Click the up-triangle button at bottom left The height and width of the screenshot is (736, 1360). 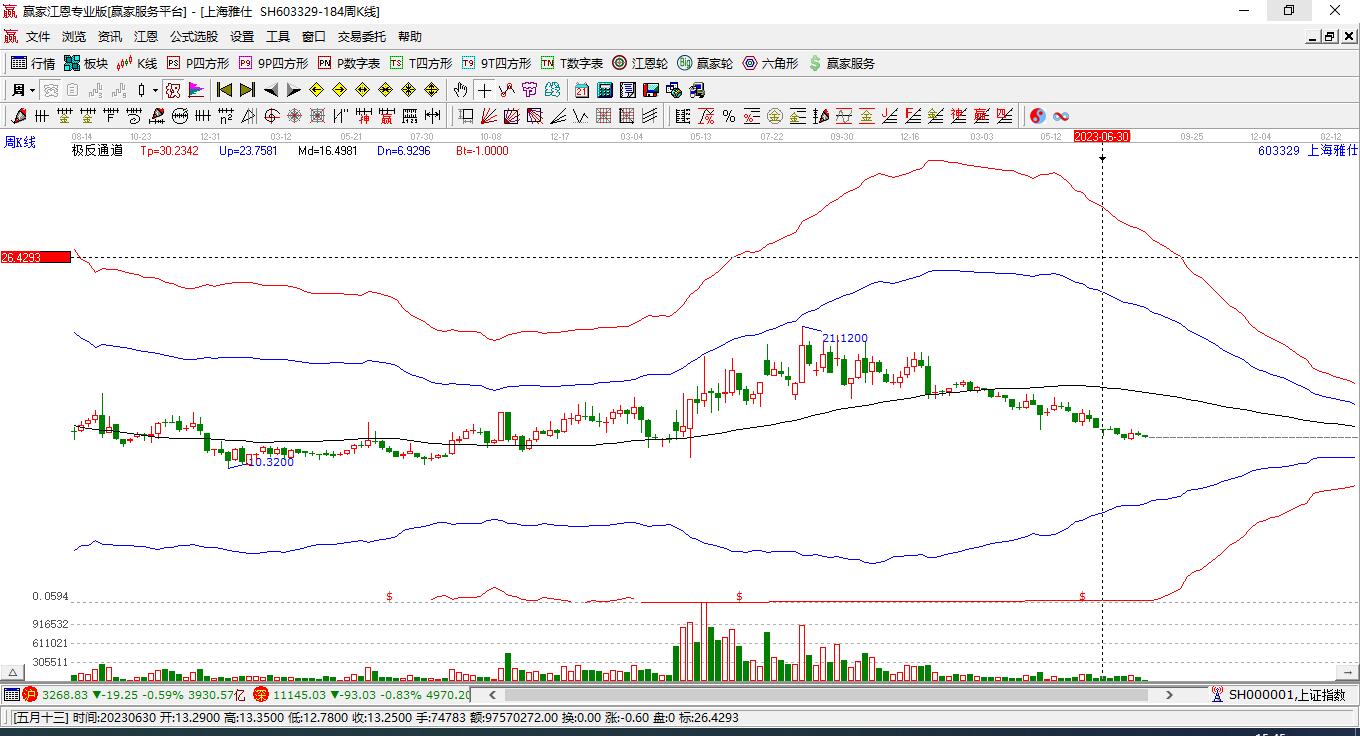pos(13,673)
